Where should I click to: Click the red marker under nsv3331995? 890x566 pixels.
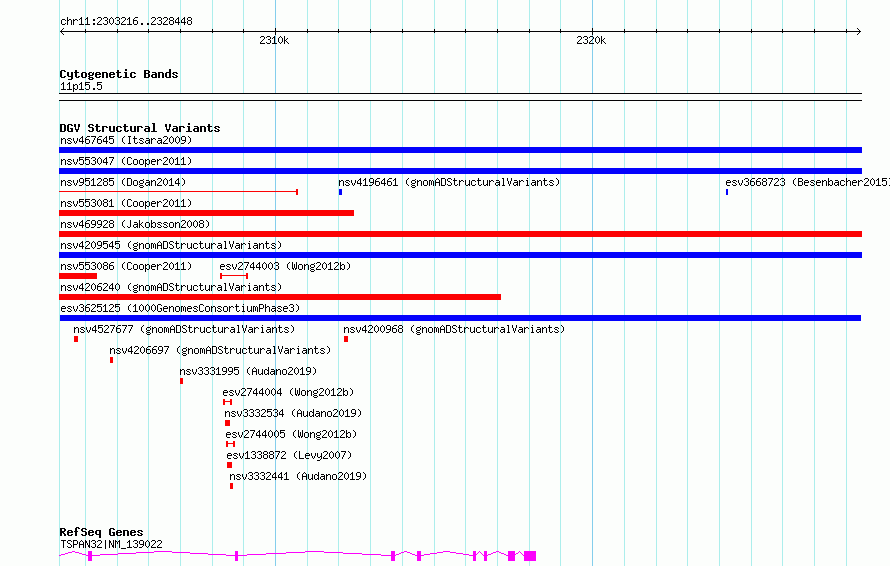pos(182,381)
